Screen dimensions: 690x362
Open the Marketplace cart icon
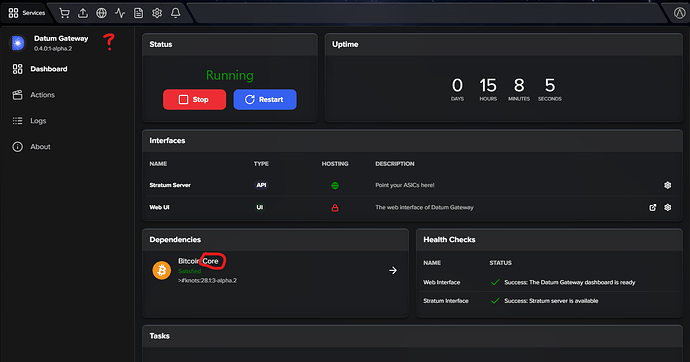65,13
